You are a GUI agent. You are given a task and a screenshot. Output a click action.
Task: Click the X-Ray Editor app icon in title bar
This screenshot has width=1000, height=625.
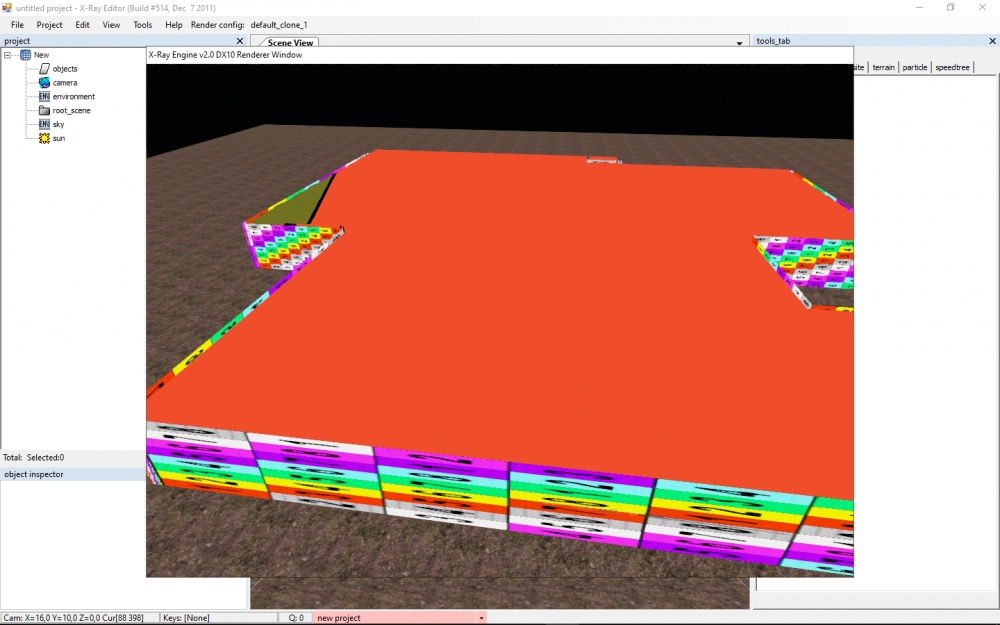pyautogui.click(x=7, y=8)
